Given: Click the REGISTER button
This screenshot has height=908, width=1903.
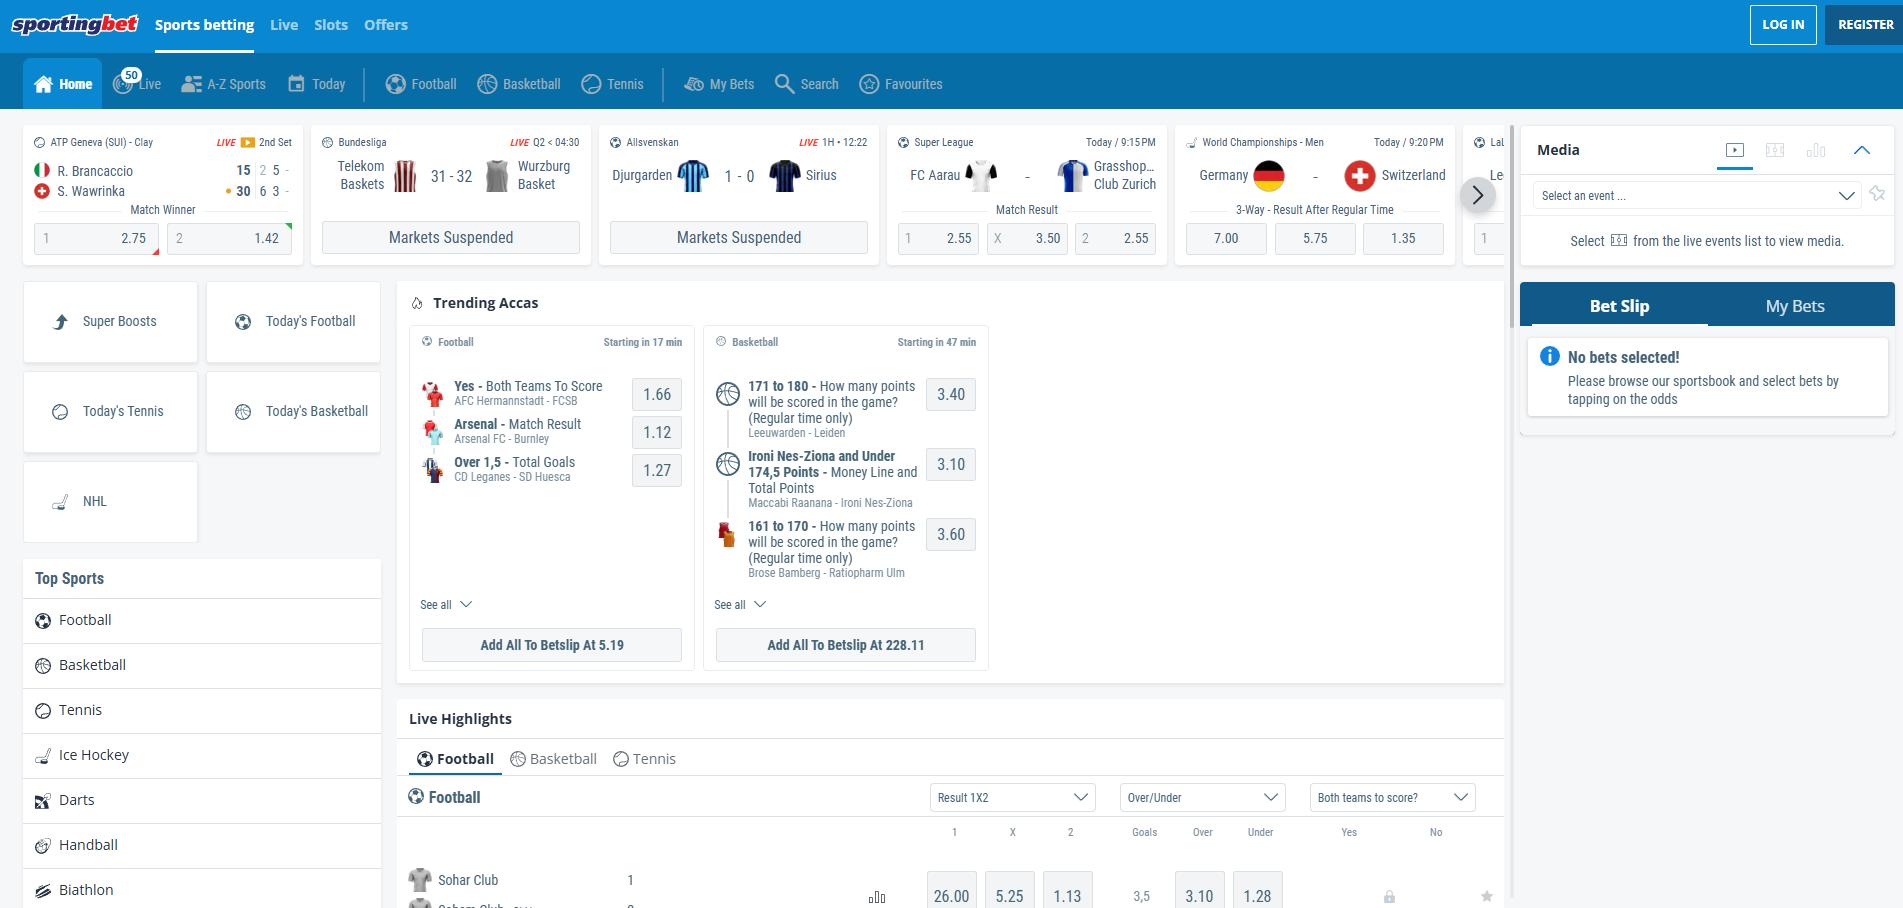Looking at the screenshot, I should tap(1865, 25).
